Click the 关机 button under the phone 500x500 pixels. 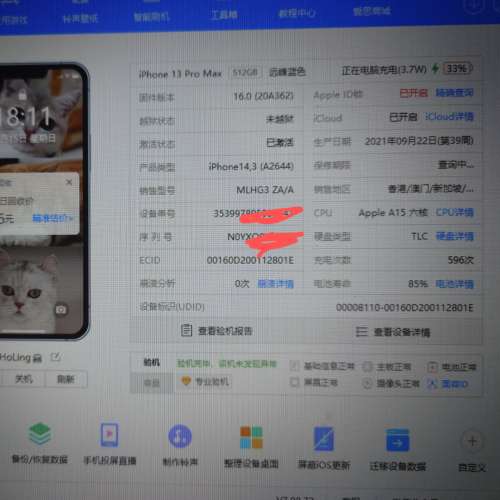pyautogui.click(x=23, y=379)
